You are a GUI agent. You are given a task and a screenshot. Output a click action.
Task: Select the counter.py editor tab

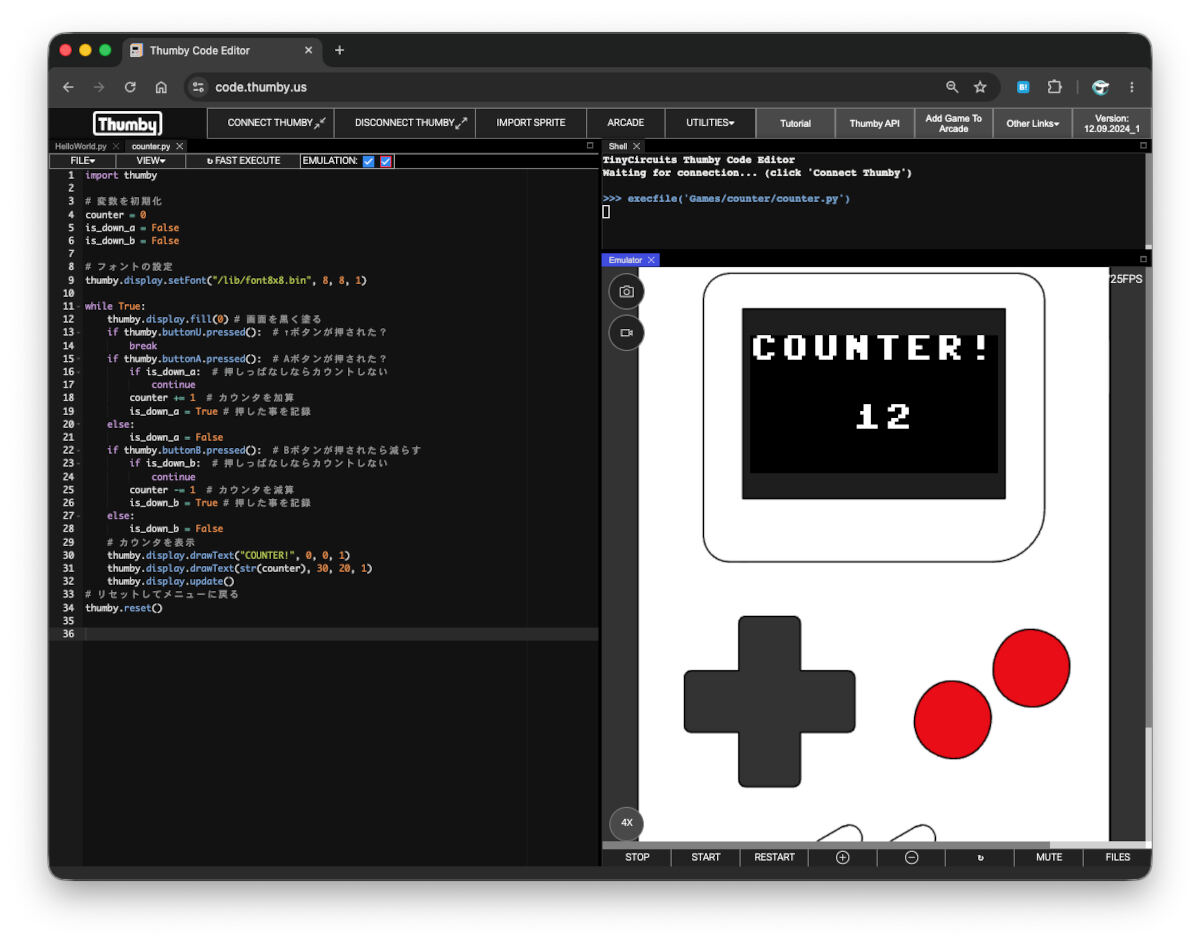tap(151, 146)
